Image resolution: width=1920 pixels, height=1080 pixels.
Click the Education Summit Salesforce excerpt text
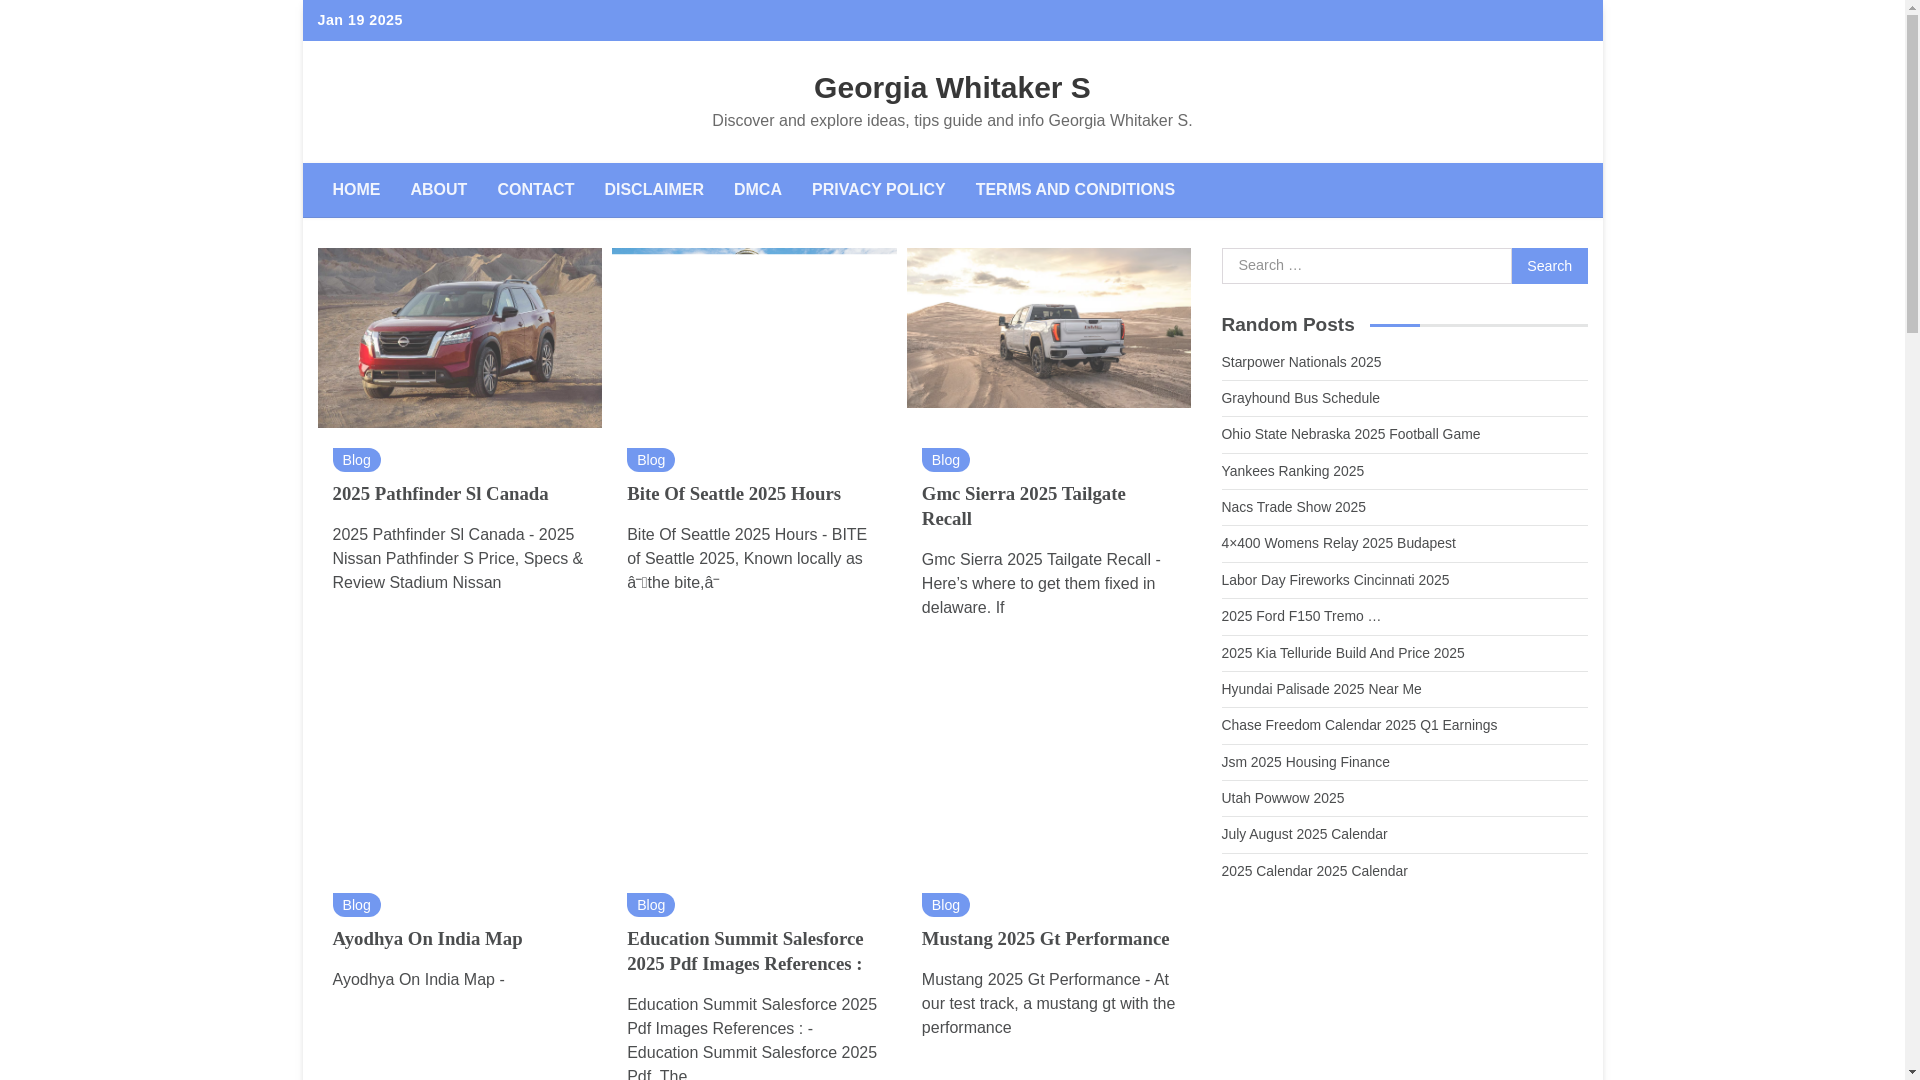pos(751,1038)
